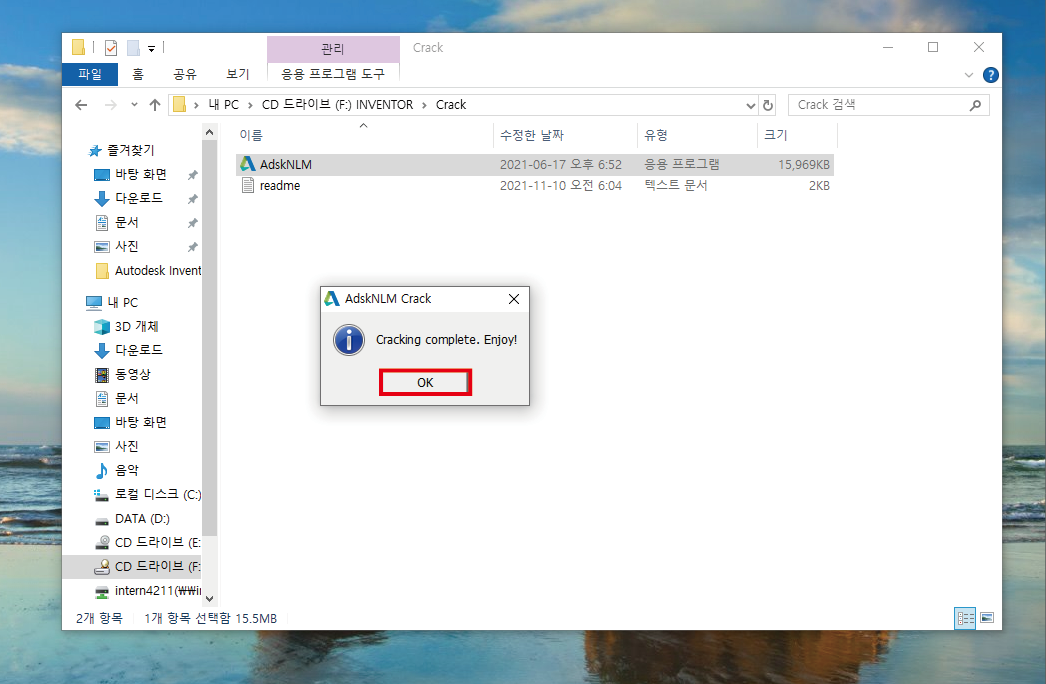This screenshot has width=1046, height=684.
Task: Select the 관리 contextual tab header
Action: [x=333, y=49]
